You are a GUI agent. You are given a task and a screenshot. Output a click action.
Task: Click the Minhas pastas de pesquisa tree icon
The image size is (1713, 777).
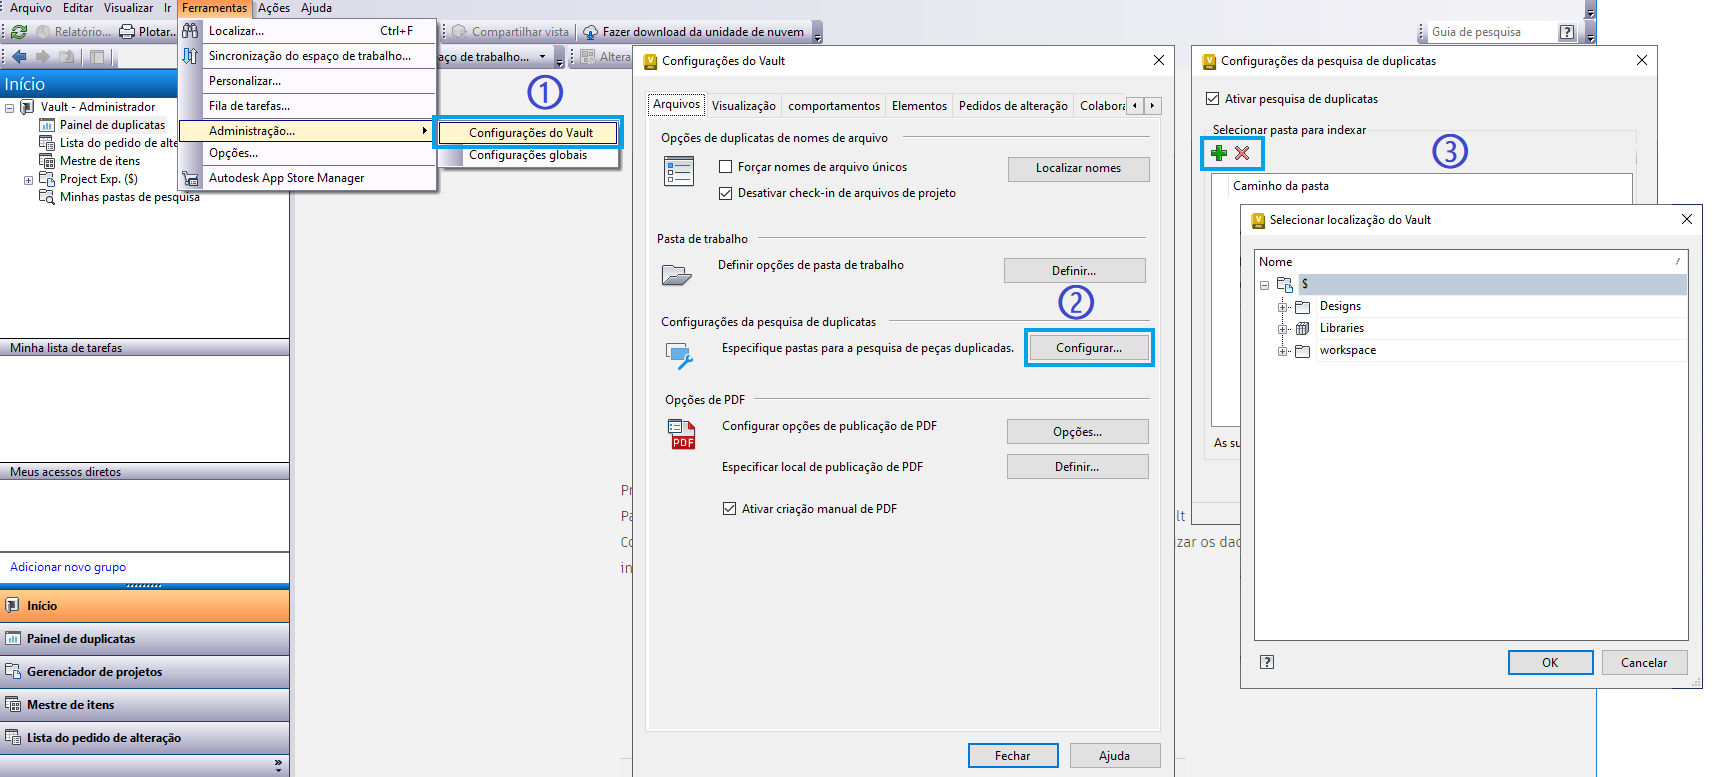coord(47,197)
